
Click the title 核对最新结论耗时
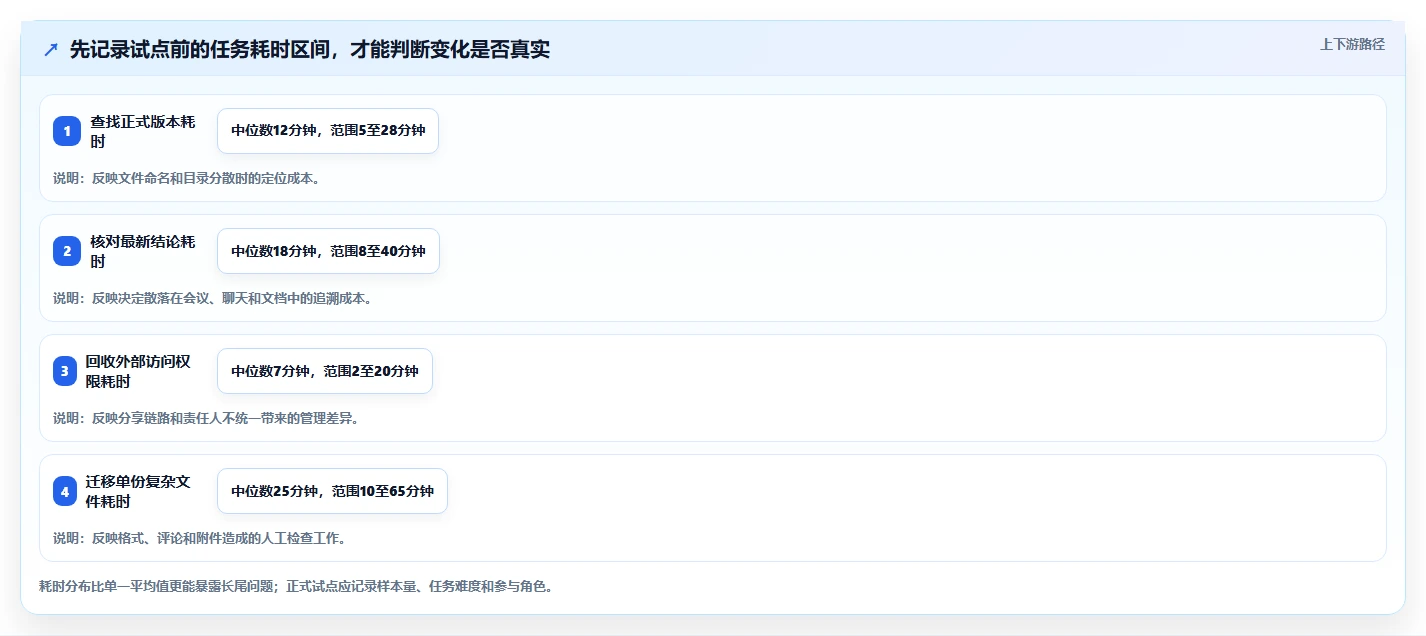[143, 251]
